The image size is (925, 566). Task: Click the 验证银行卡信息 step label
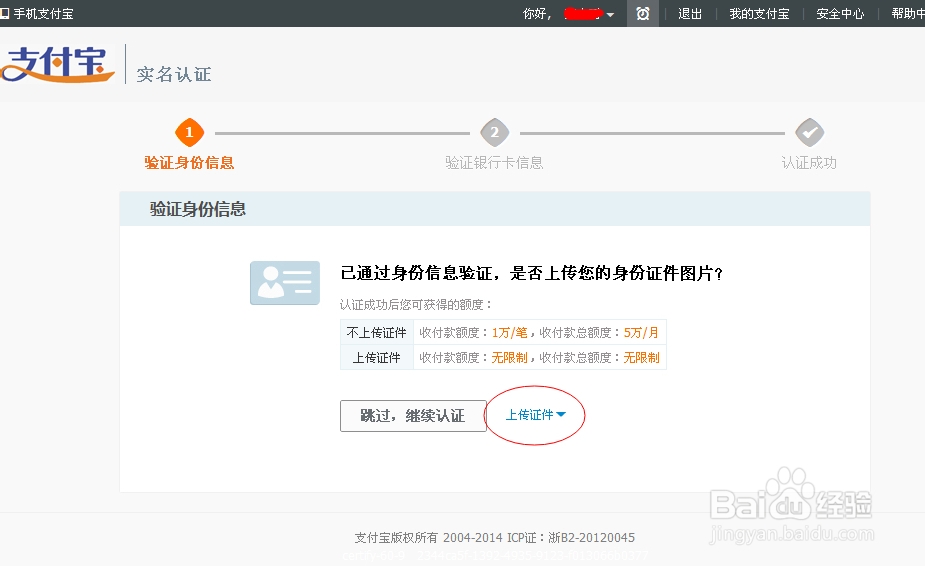[x=494, y=162]
